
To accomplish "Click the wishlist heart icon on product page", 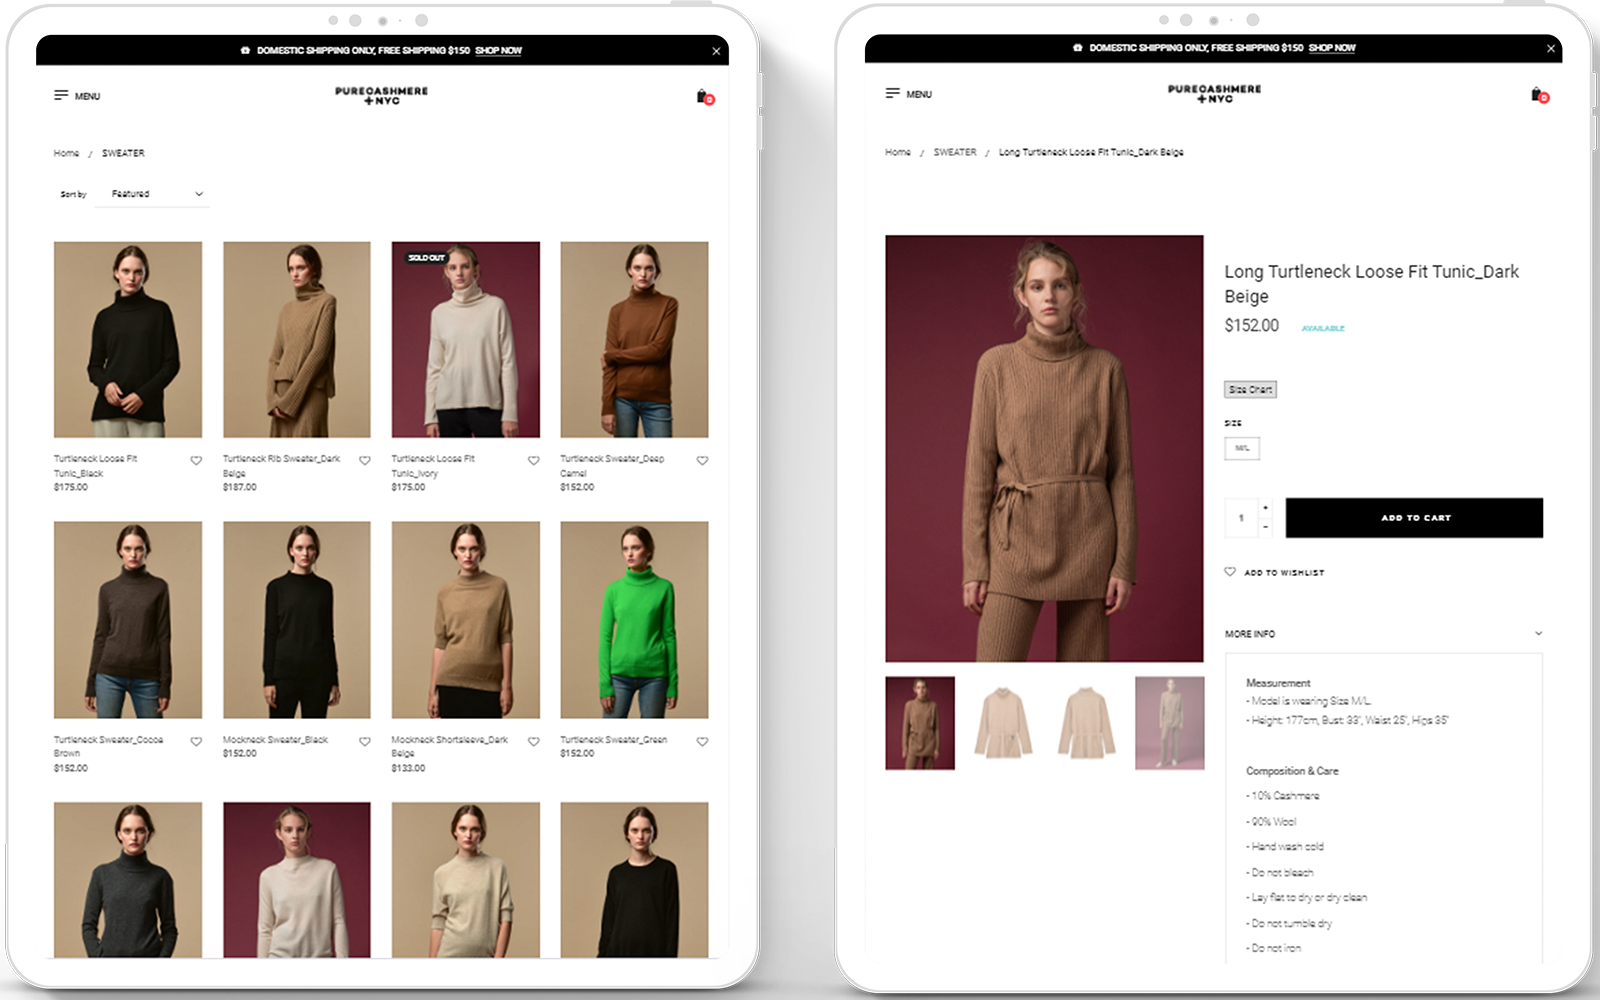I will pos(1230,572).
